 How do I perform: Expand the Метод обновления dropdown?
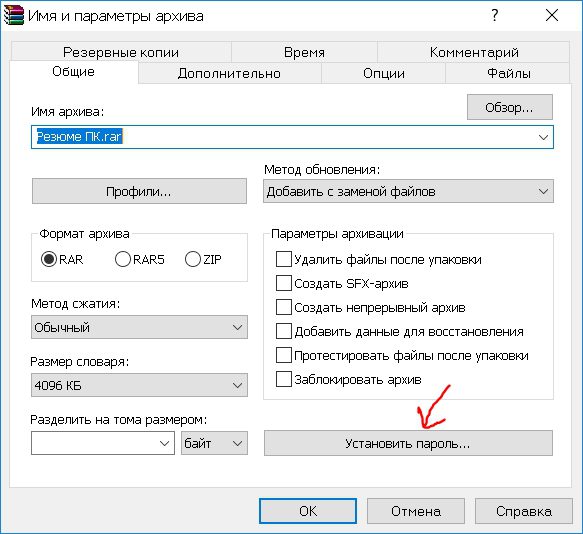tap(408, 191)
